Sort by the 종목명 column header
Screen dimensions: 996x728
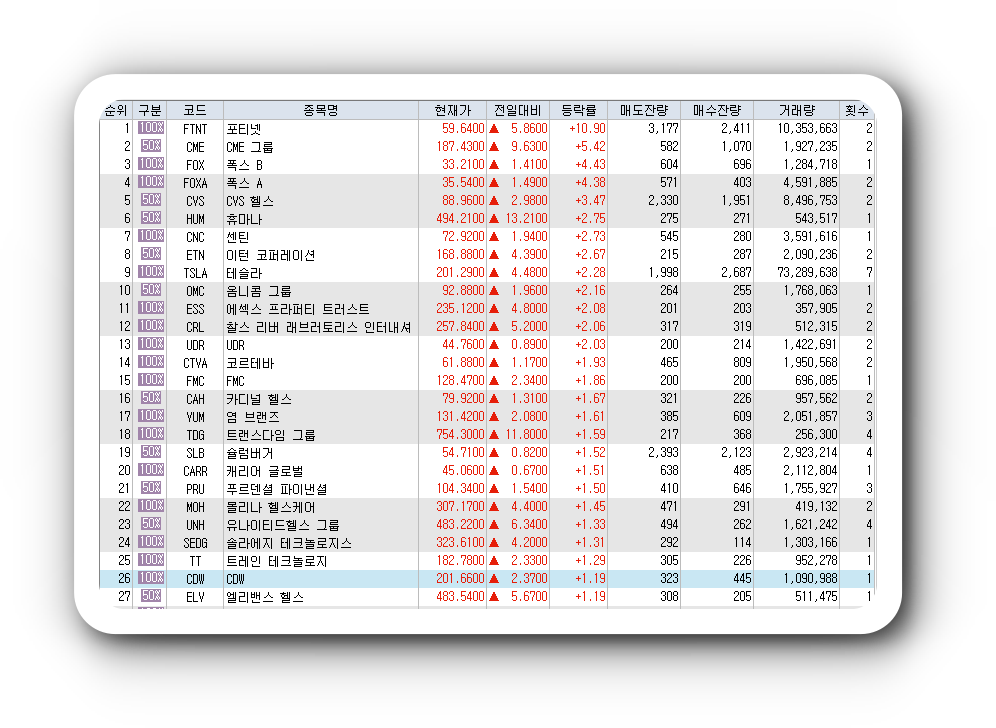pyautogui.click(x=321, y=111)
